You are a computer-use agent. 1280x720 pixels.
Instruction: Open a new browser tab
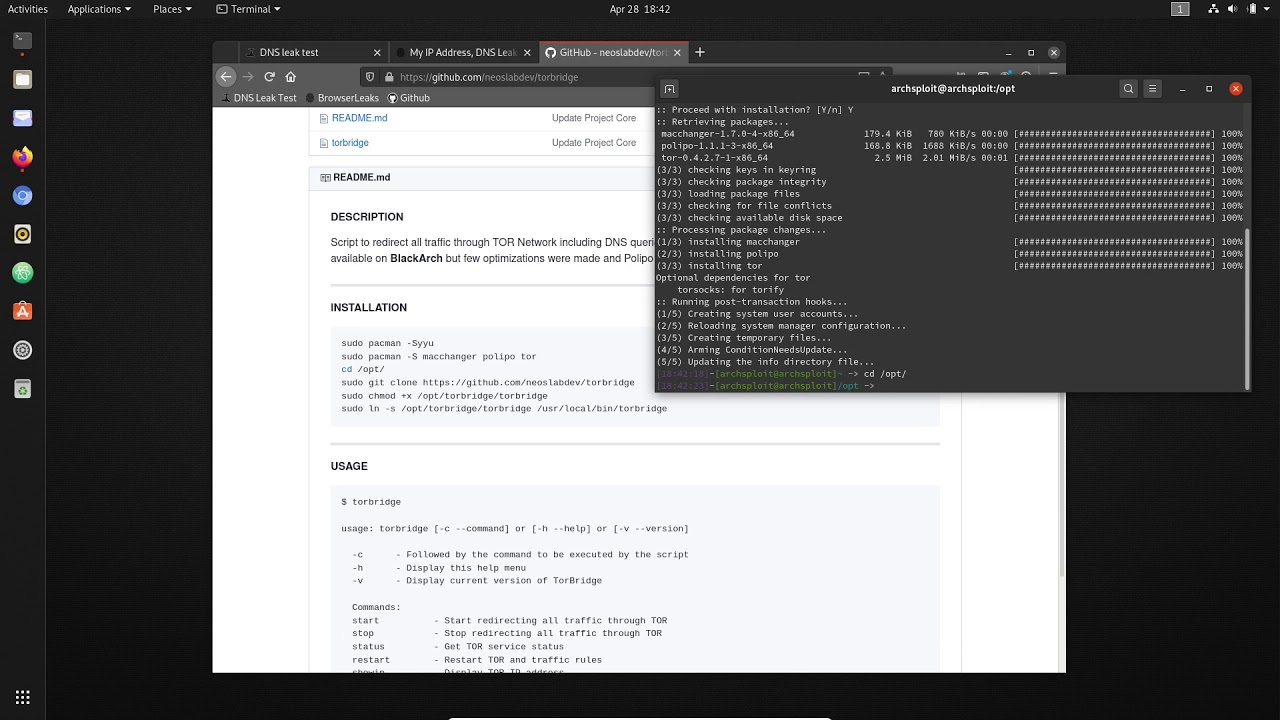pos(700,52)
